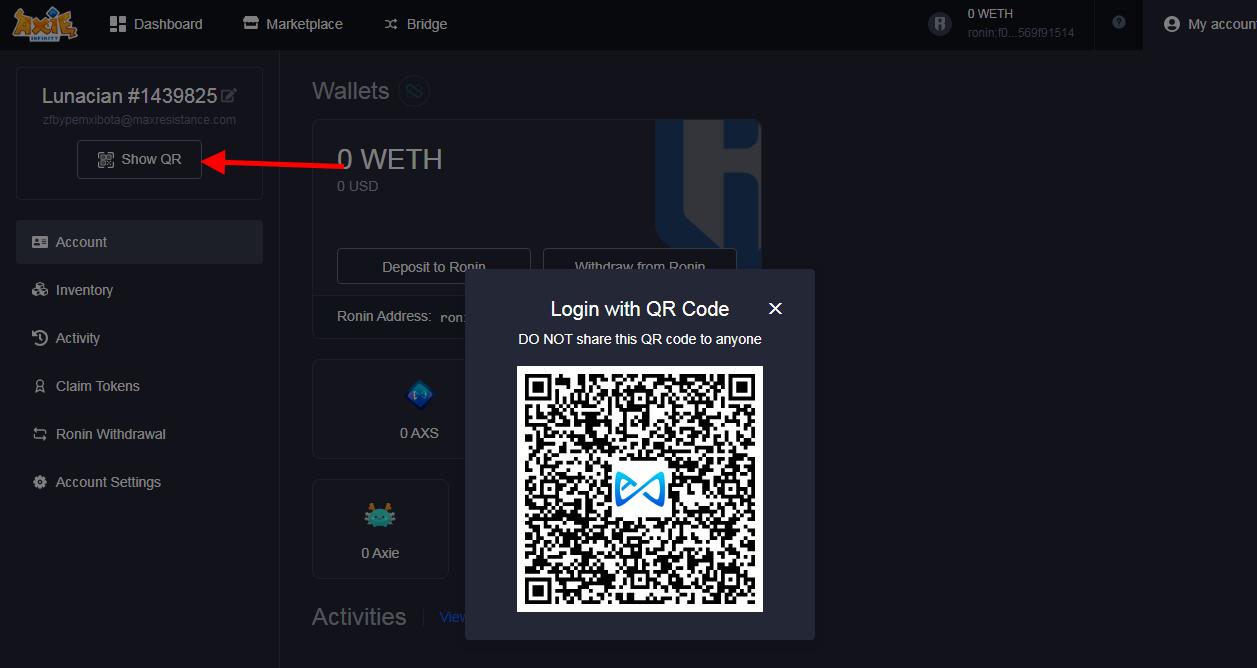Select Account in the sidebar
This screenshot has width=1257, height=668.
coord(139,242)
